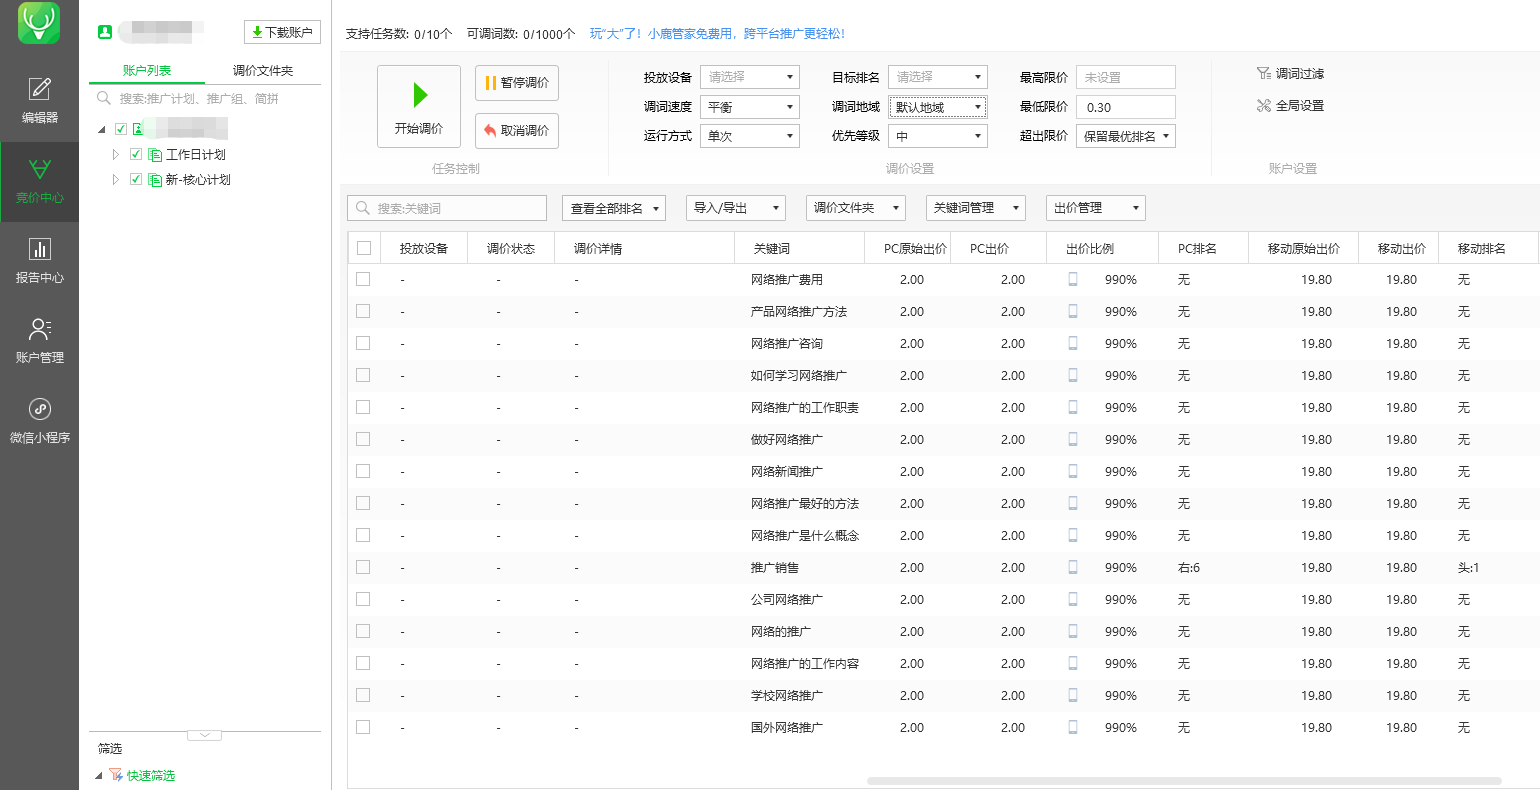
Task: Toggle the select-all checkbox in table header
Action: click(x=363, y=248)
